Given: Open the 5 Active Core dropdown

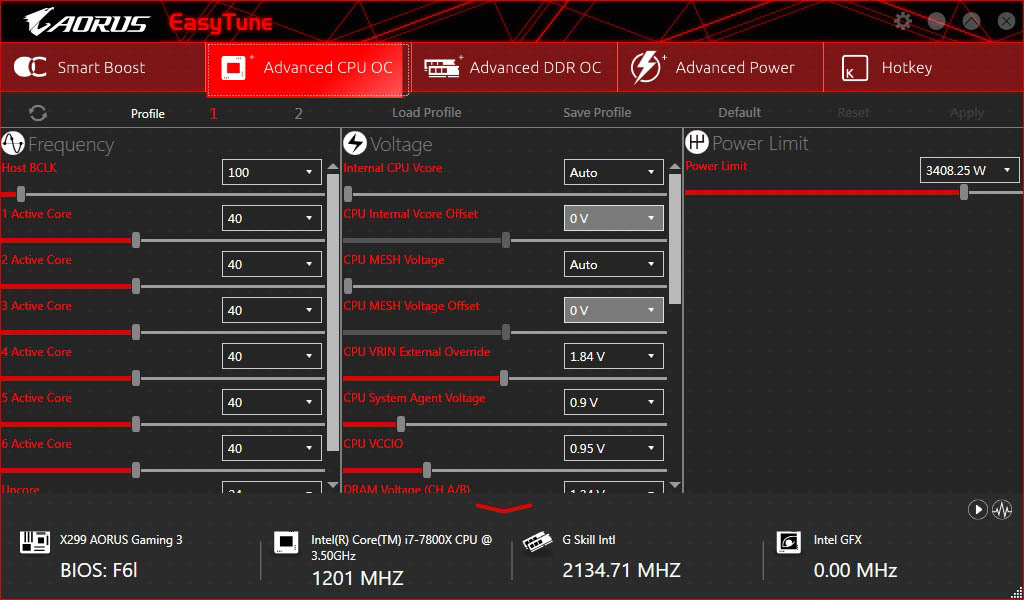Looking at the screenshot, I should tap(272, 402).
